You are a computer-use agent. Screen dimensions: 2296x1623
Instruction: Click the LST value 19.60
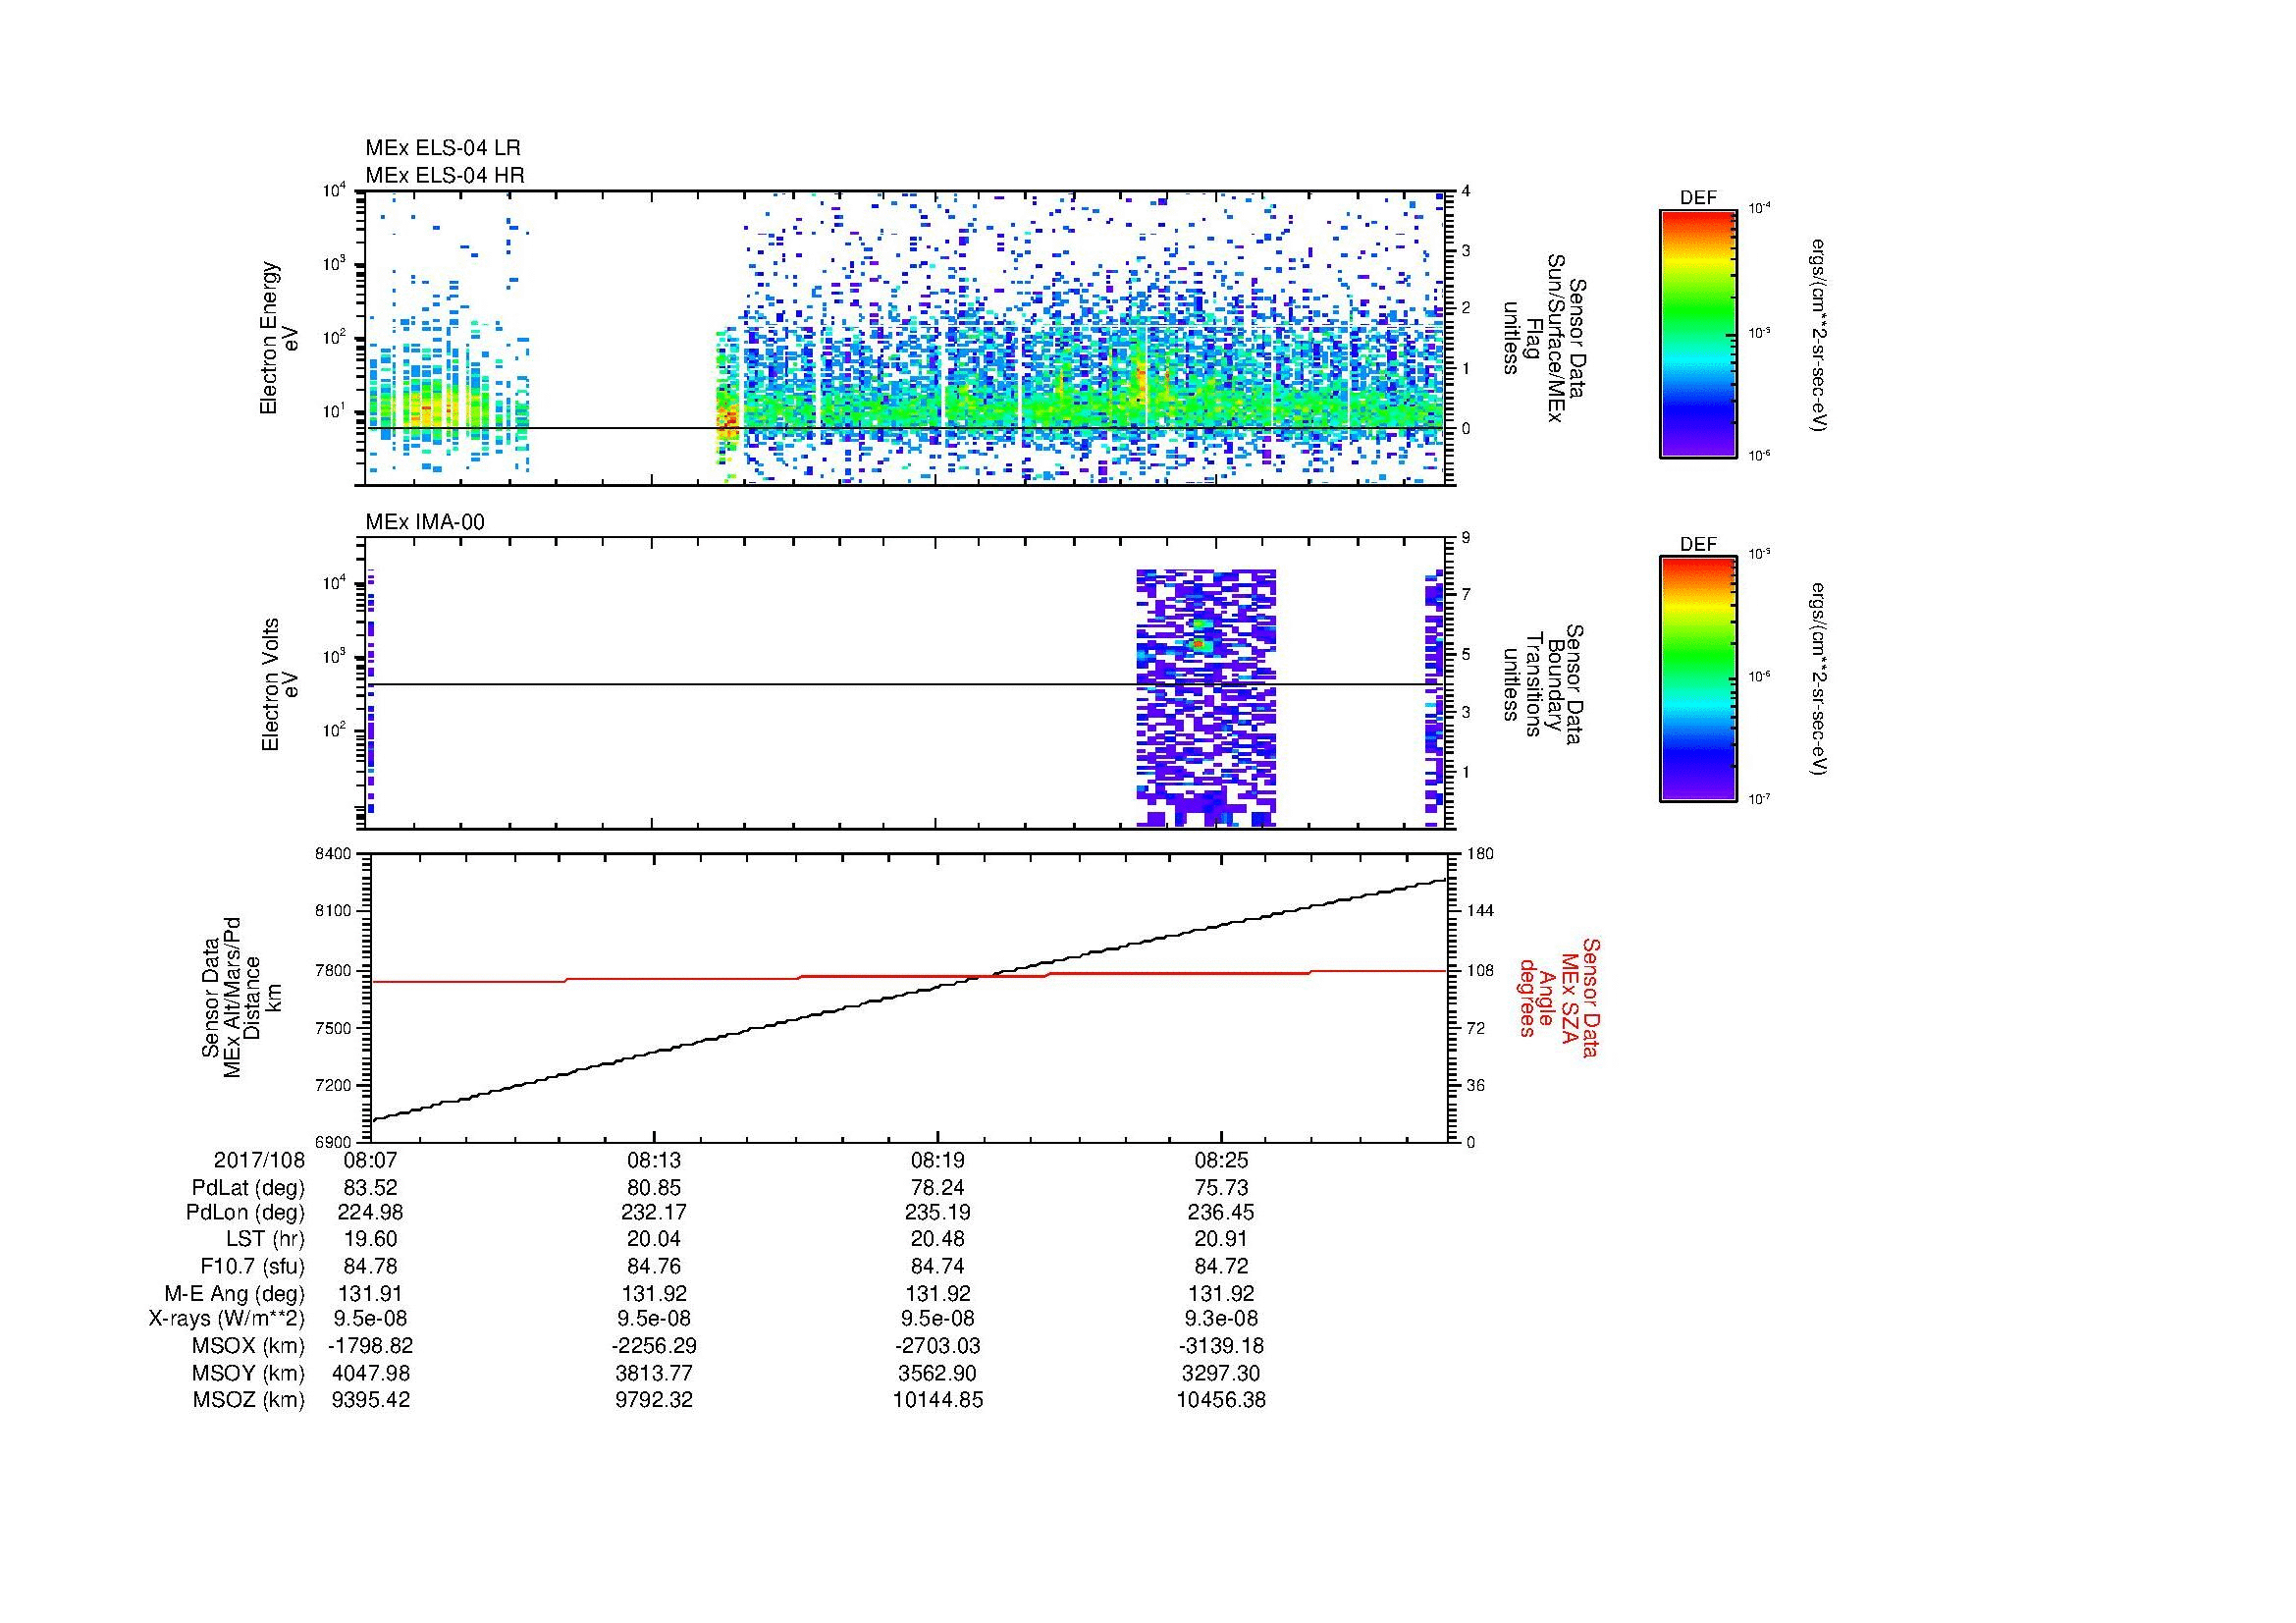[371, 1240]
